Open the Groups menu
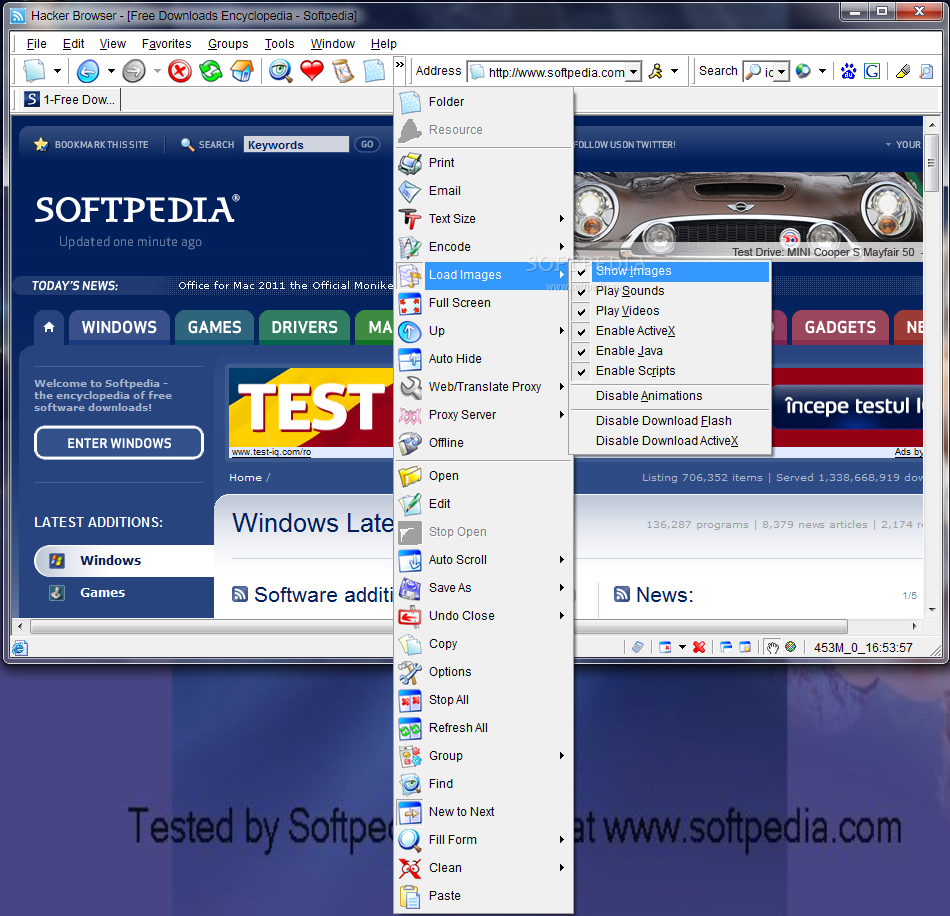 (228, 44)
